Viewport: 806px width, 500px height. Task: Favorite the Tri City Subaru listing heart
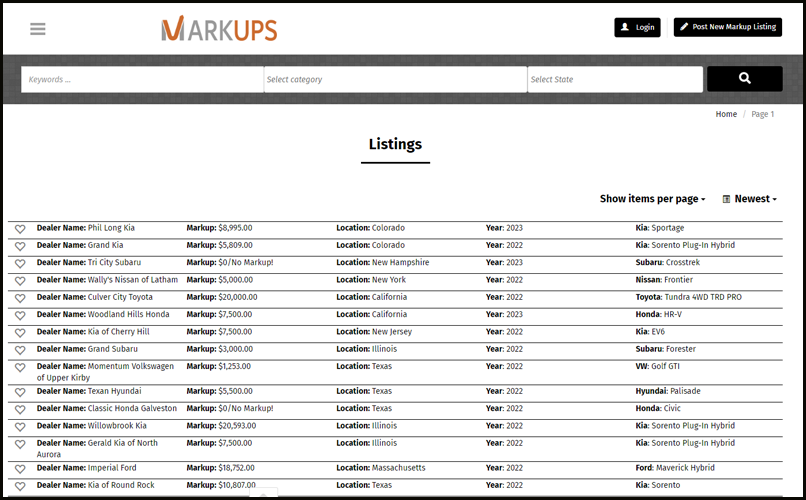(x=20, y=264)
